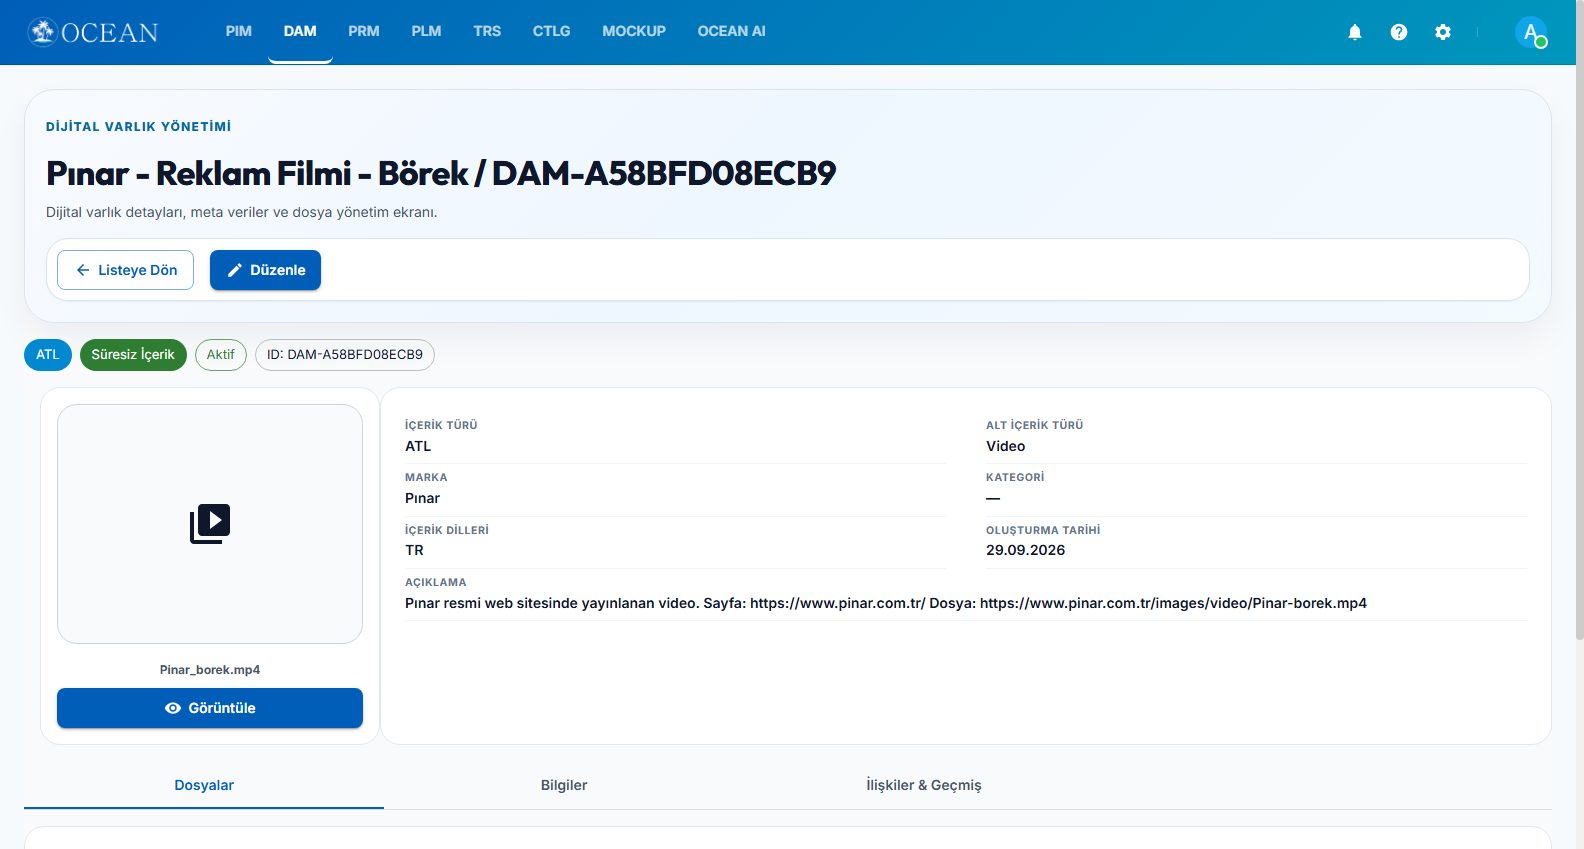Open the OCEAN AI module
Viewport: 1584px width, 849px height.
coord(731,31)
